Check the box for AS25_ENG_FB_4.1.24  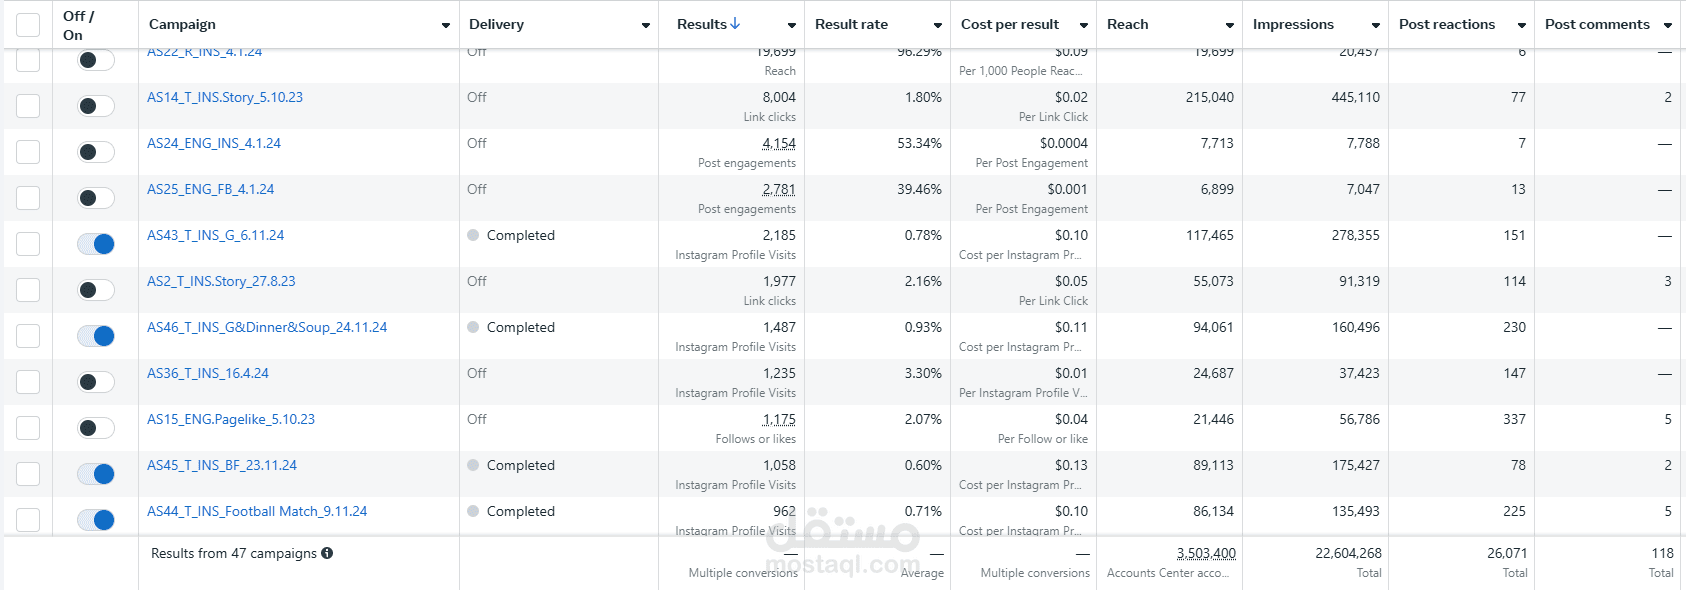pos(28,198)
